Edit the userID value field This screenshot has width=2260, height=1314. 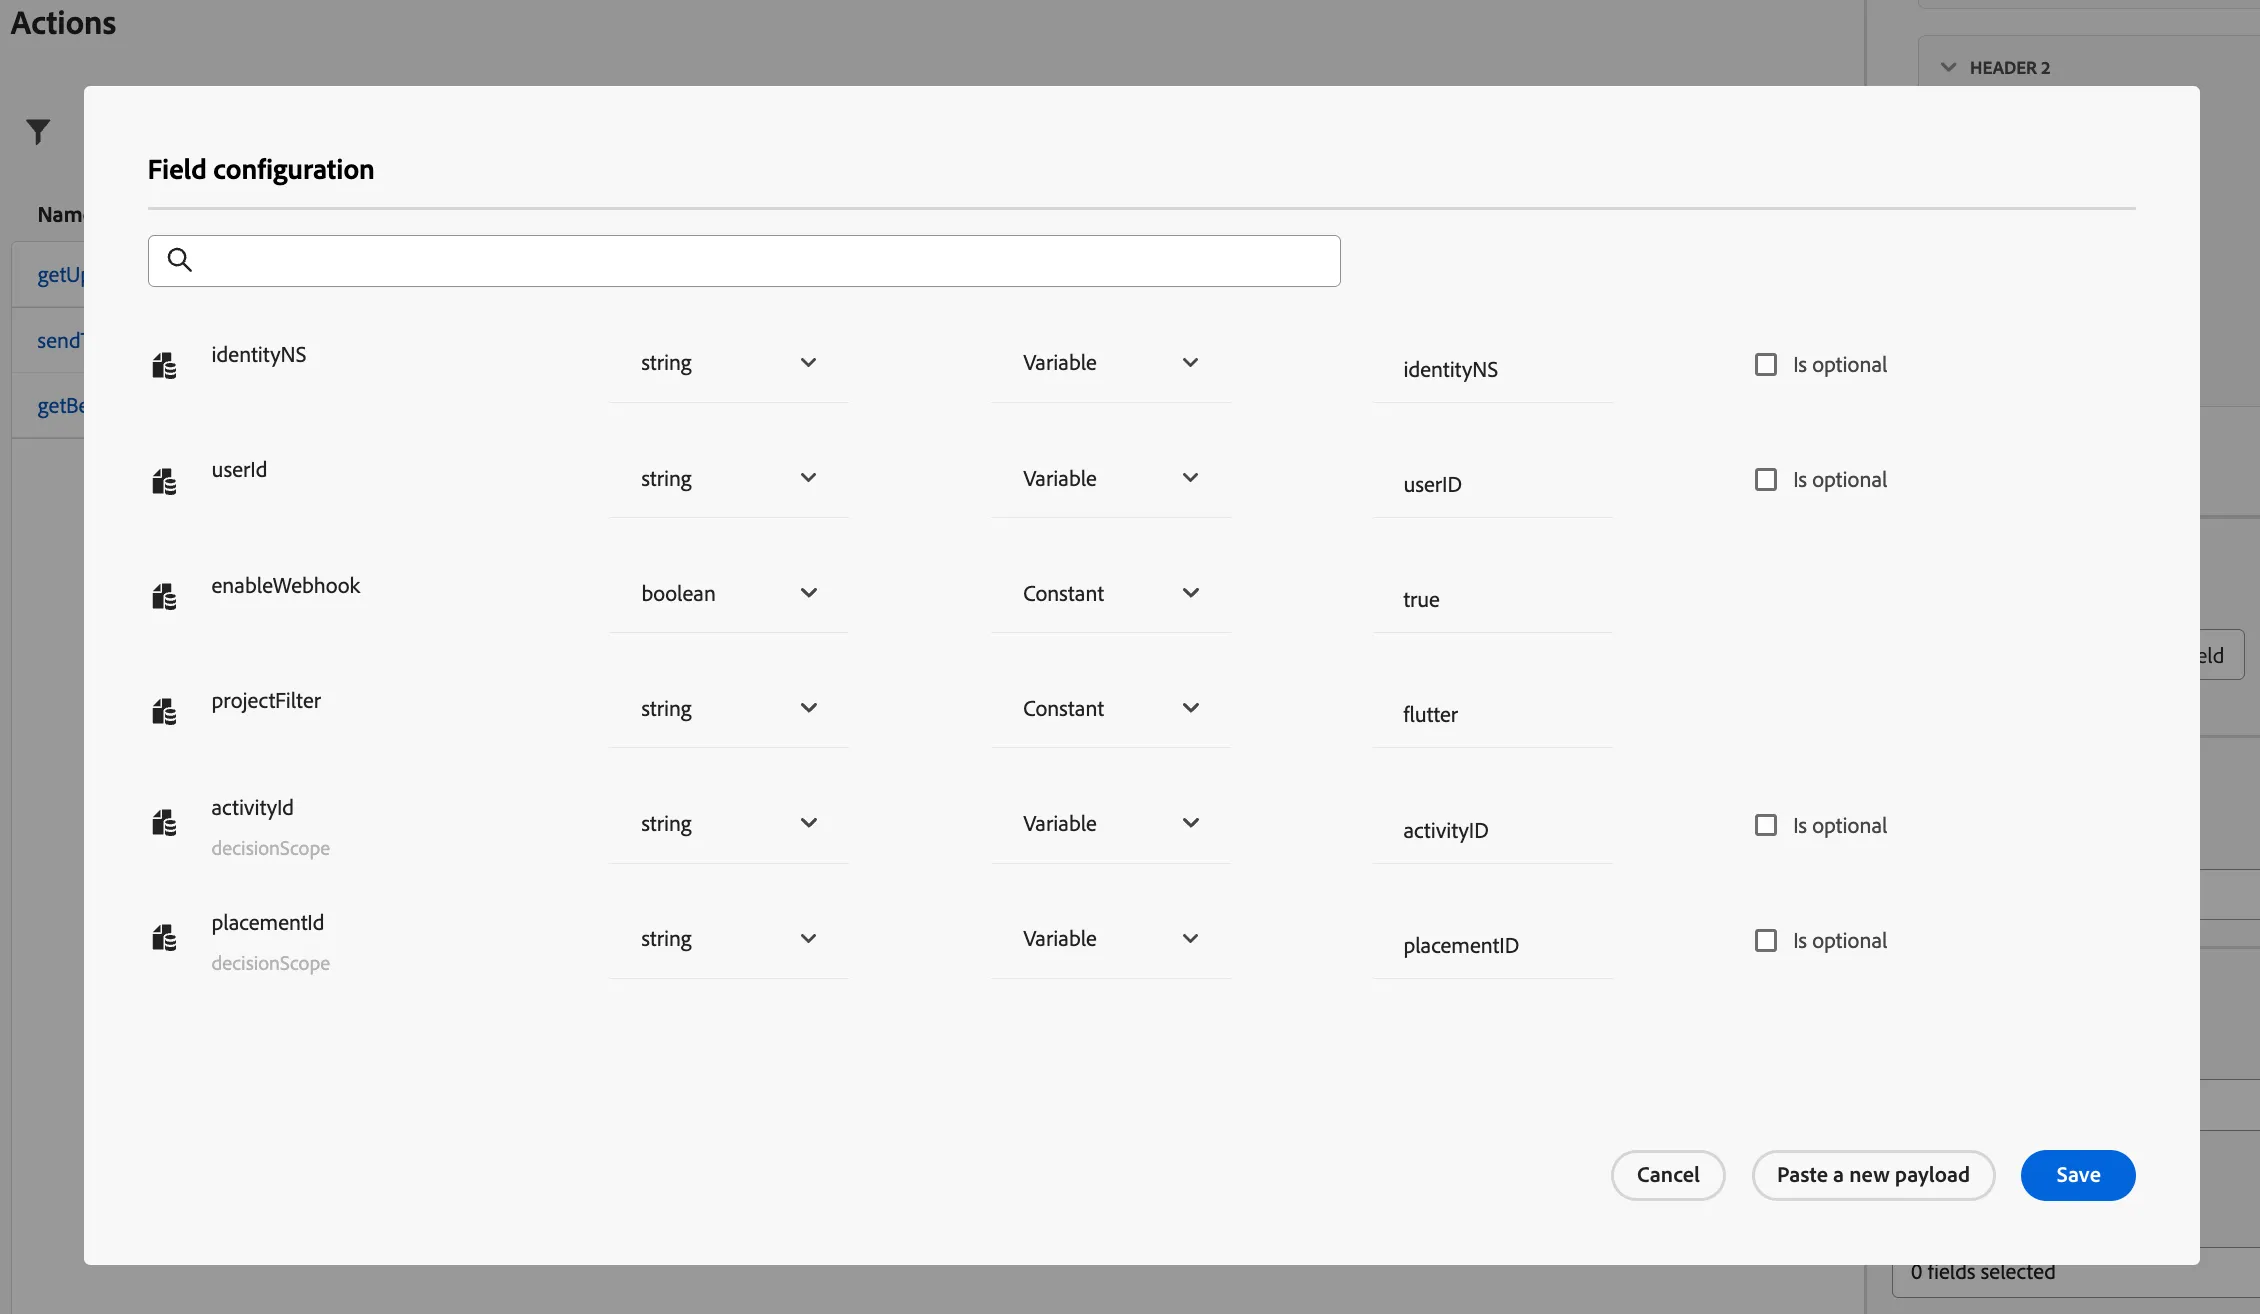(x=1493, y=485)
